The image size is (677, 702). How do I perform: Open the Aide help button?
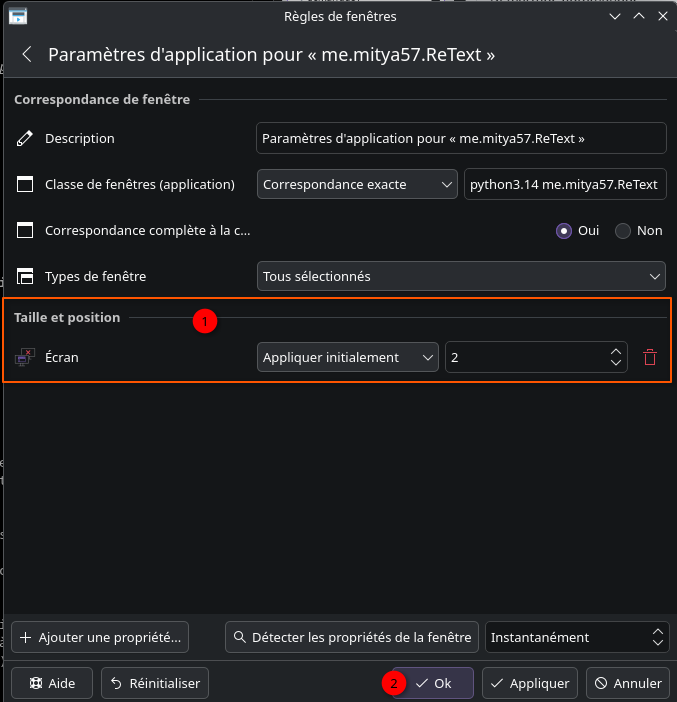pyautogui.click(x=52, y=684)
